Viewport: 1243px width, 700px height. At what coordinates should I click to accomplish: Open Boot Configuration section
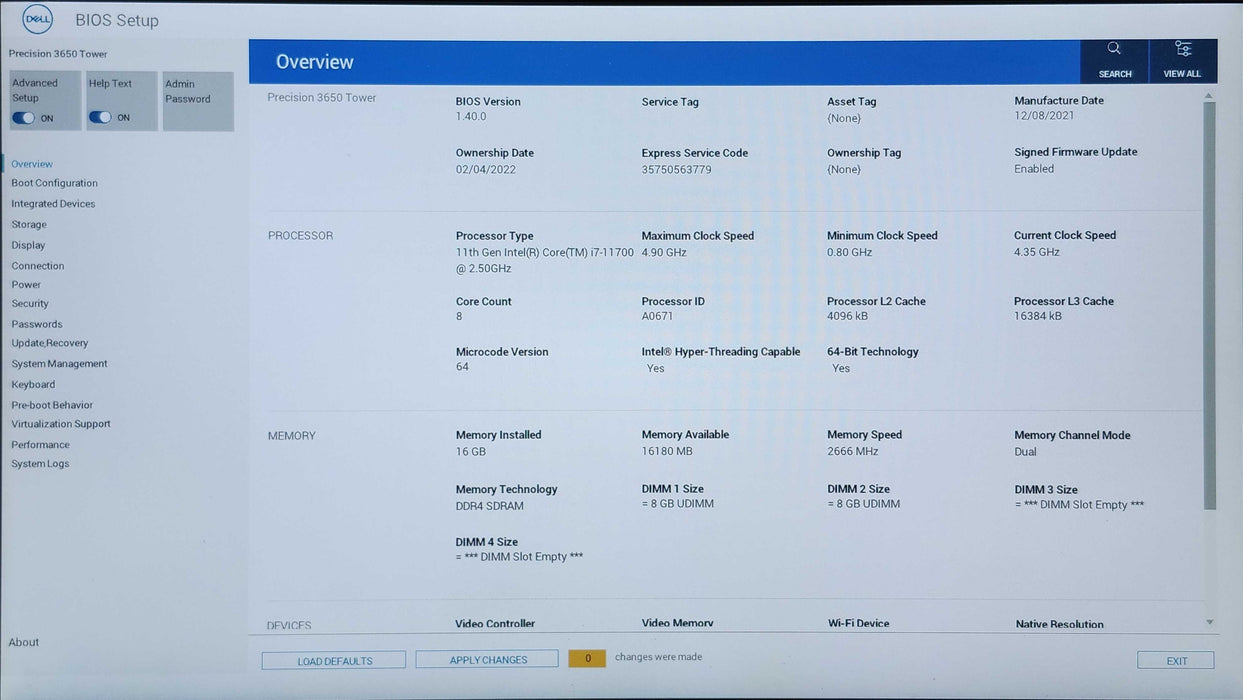point(54,183)
